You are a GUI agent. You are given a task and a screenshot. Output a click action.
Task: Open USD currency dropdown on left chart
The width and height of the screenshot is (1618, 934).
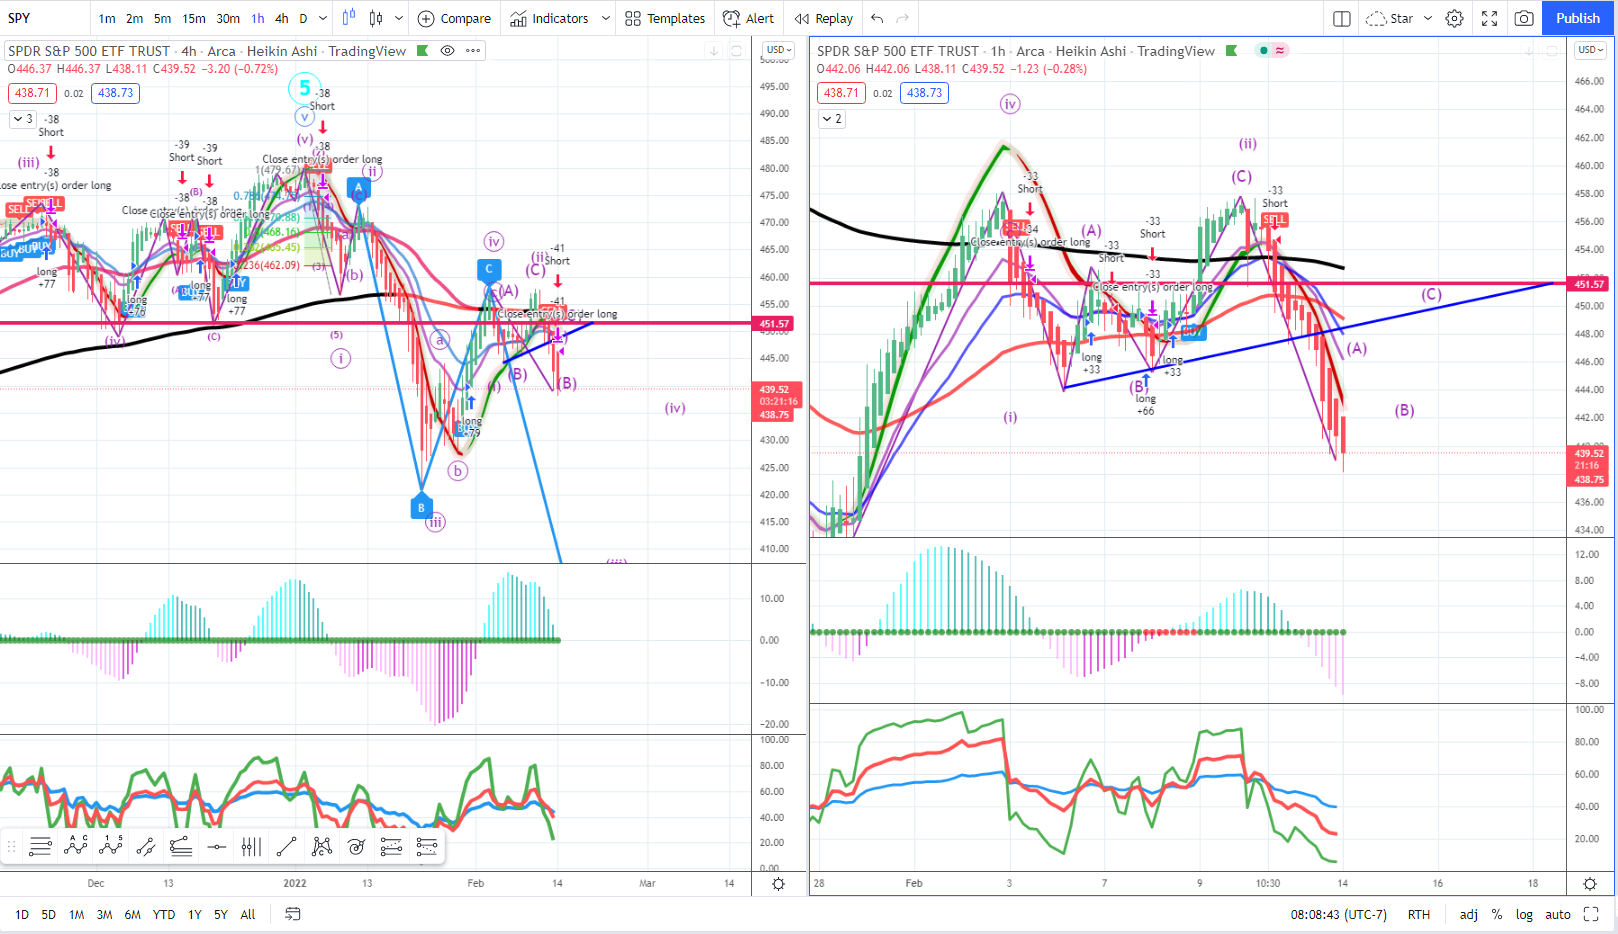[x=779, y=50]
